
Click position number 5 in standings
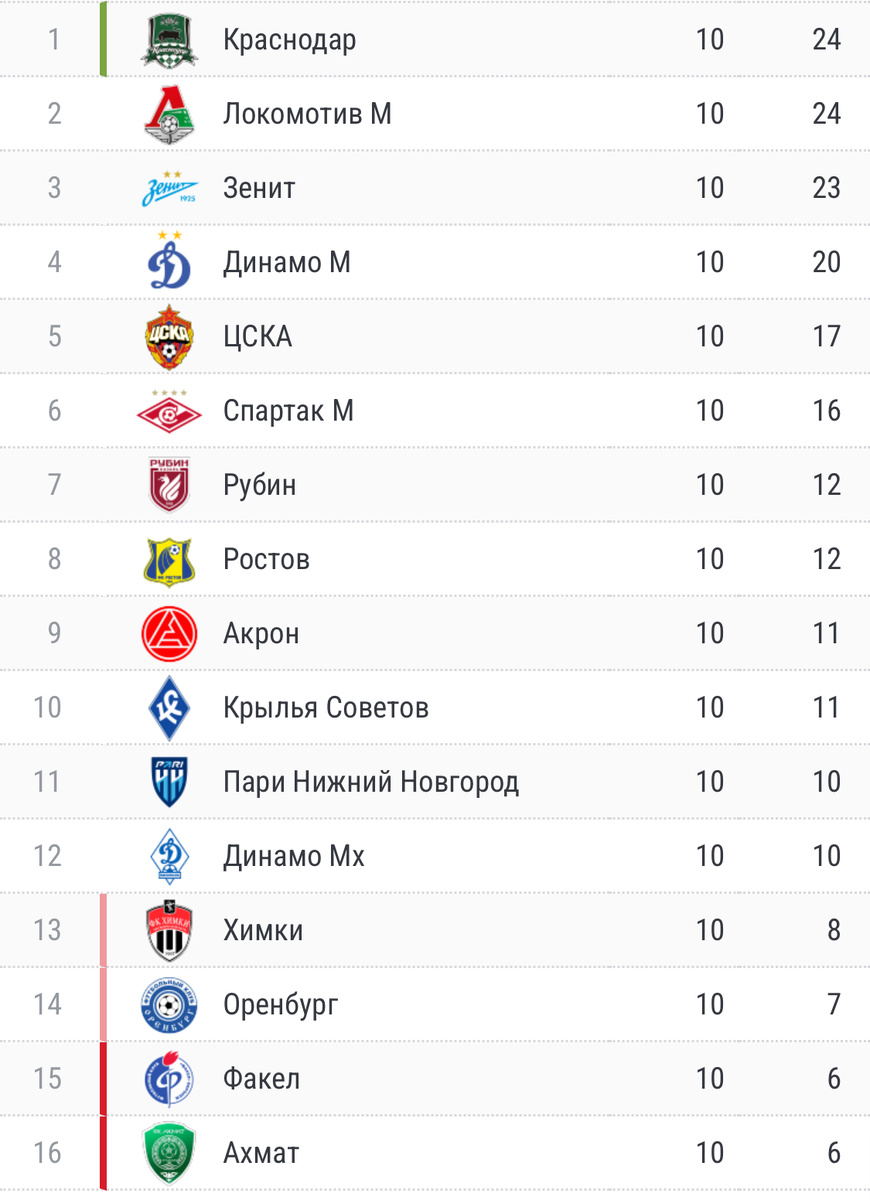(x=54, y=337)
